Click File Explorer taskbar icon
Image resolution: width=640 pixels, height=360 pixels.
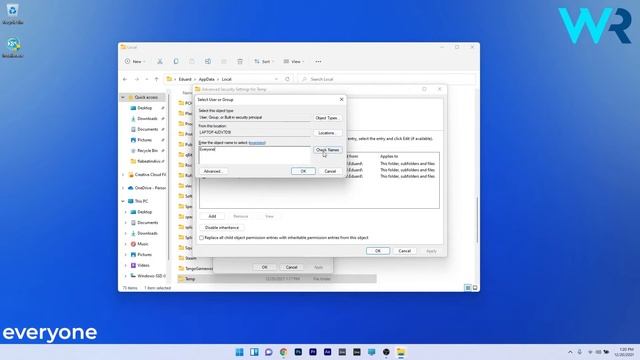tap(401, 352)
